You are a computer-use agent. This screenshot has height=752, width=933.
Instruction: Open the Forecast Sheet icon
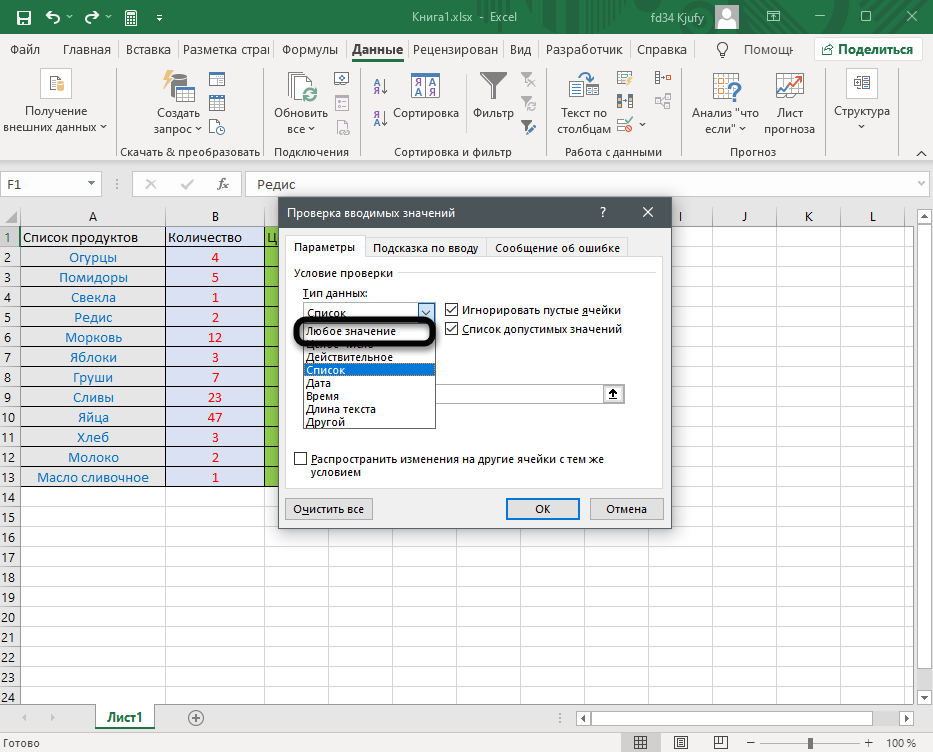tap(789, 88)
